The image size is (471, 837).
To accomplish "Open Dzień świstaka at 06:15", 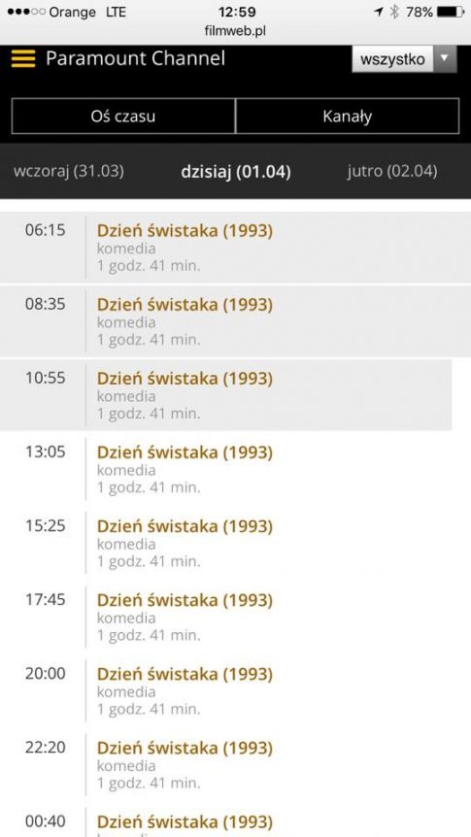I will click(x=236, y=248).
